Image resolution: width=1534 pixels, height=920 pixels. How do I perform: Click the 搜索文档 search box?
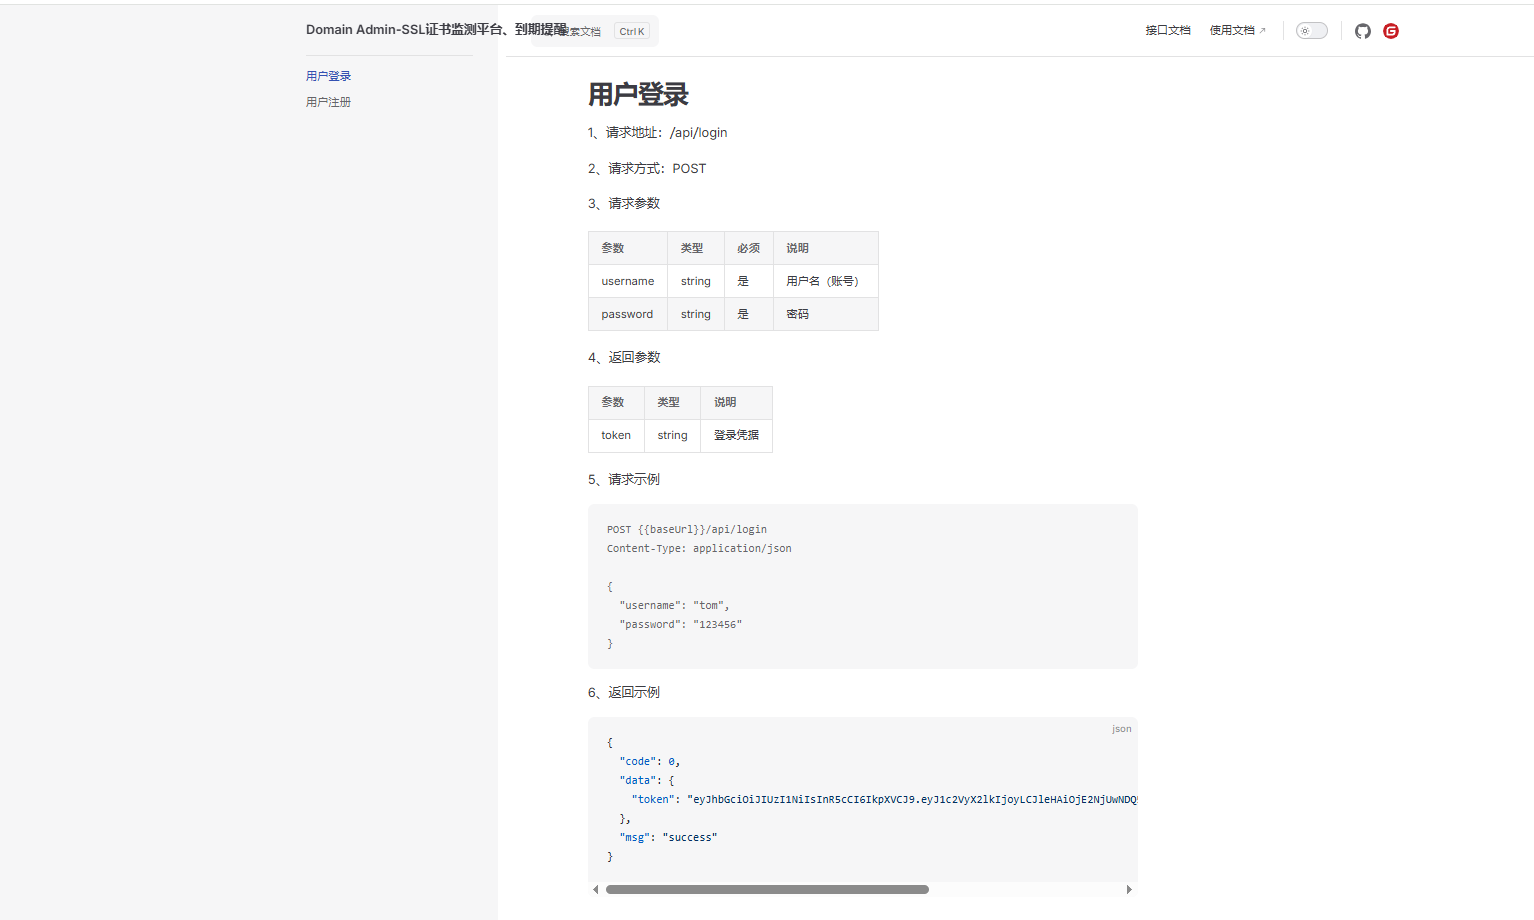click(x=595, y=31)
